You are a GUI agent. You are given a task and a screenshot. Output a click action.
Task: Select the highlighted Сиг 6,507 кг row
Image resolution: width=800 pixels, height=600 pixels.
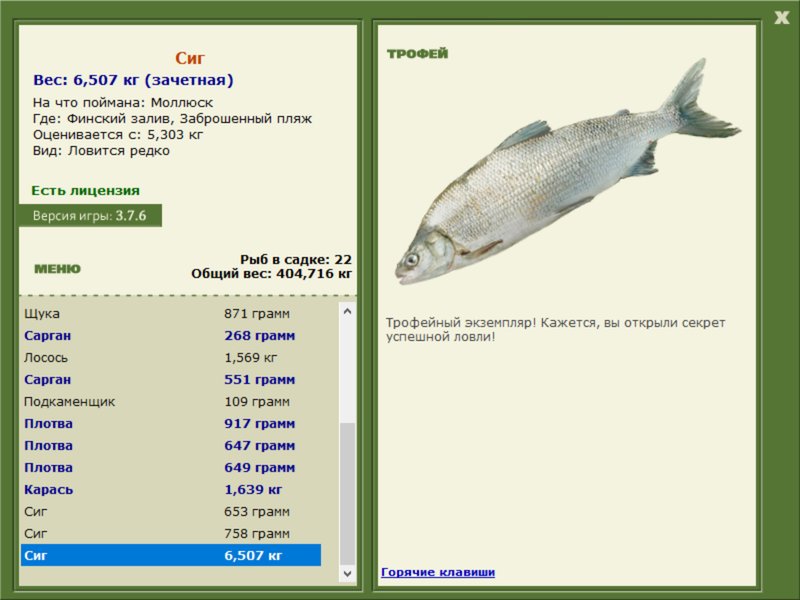[171, 555]
